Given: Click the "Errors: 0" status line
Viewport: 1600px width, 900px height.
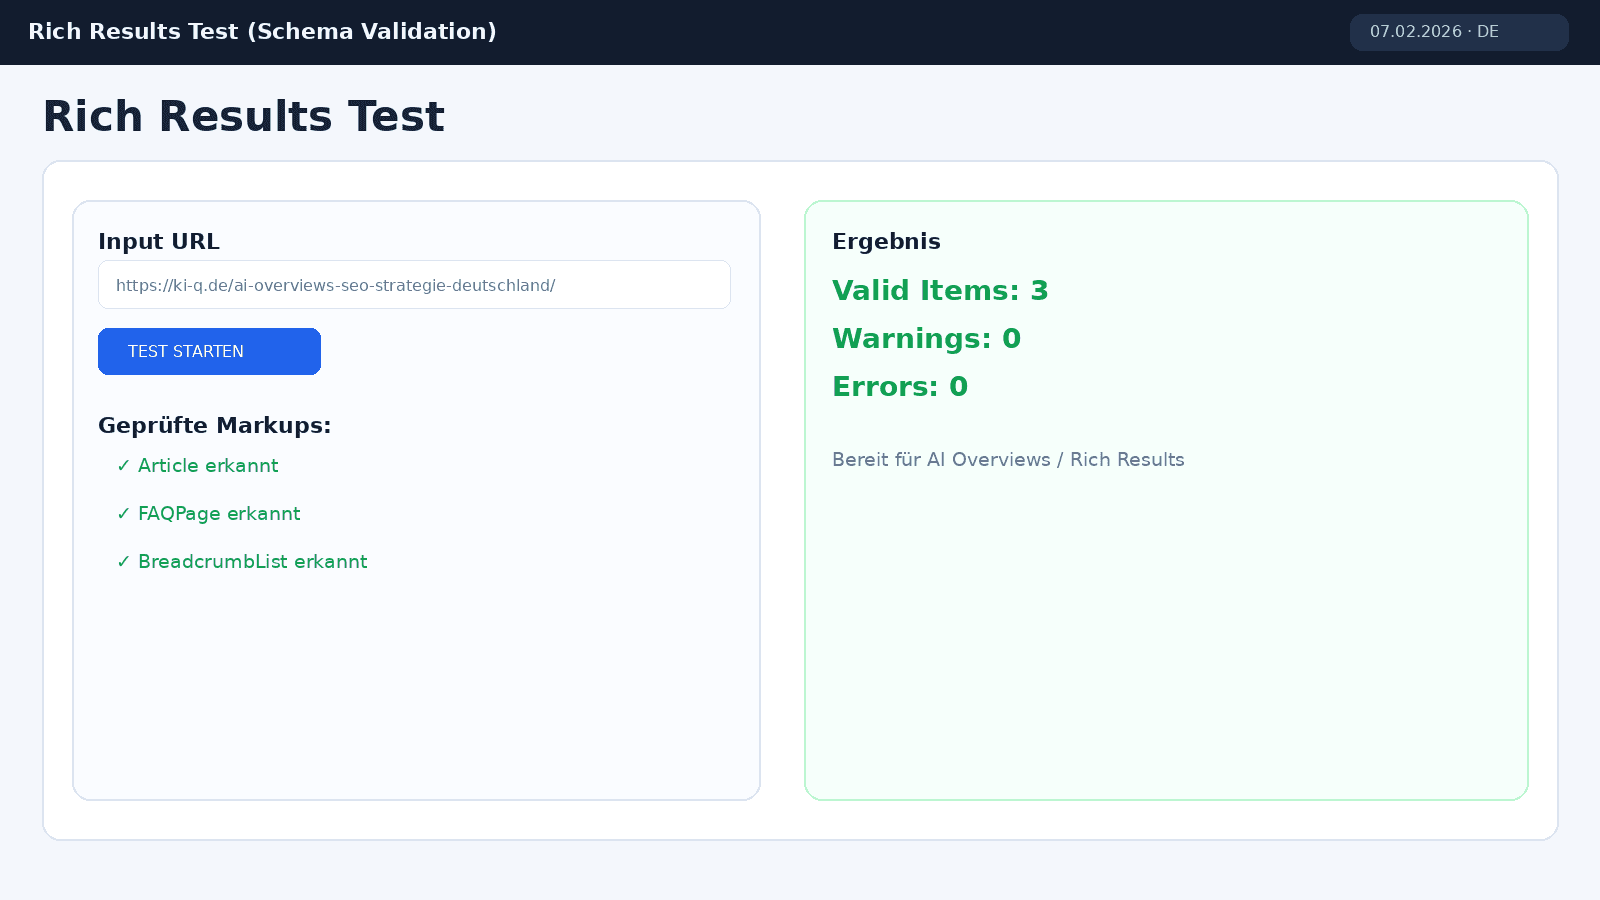Looking at the screenshot, I should (x=899, y=387).
